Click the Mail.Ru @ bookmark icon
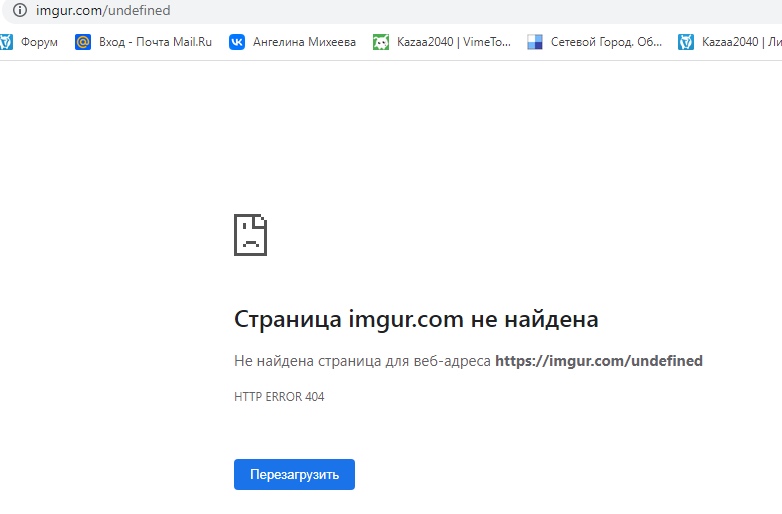This screenshot has height=514, width=782. click(83, 42)
